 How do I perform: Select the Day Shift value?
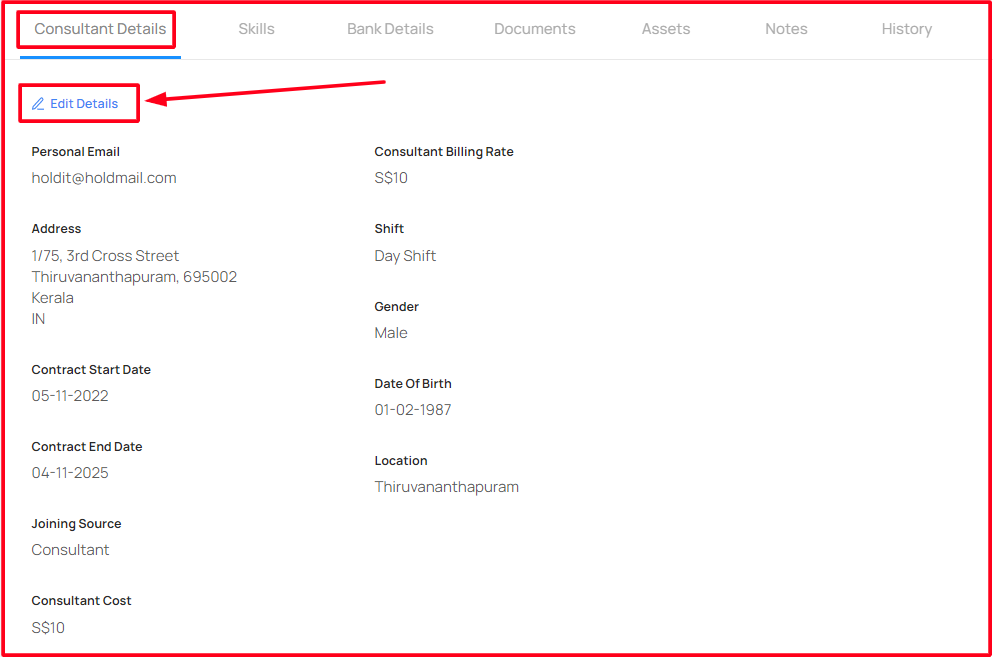point(405,256)
